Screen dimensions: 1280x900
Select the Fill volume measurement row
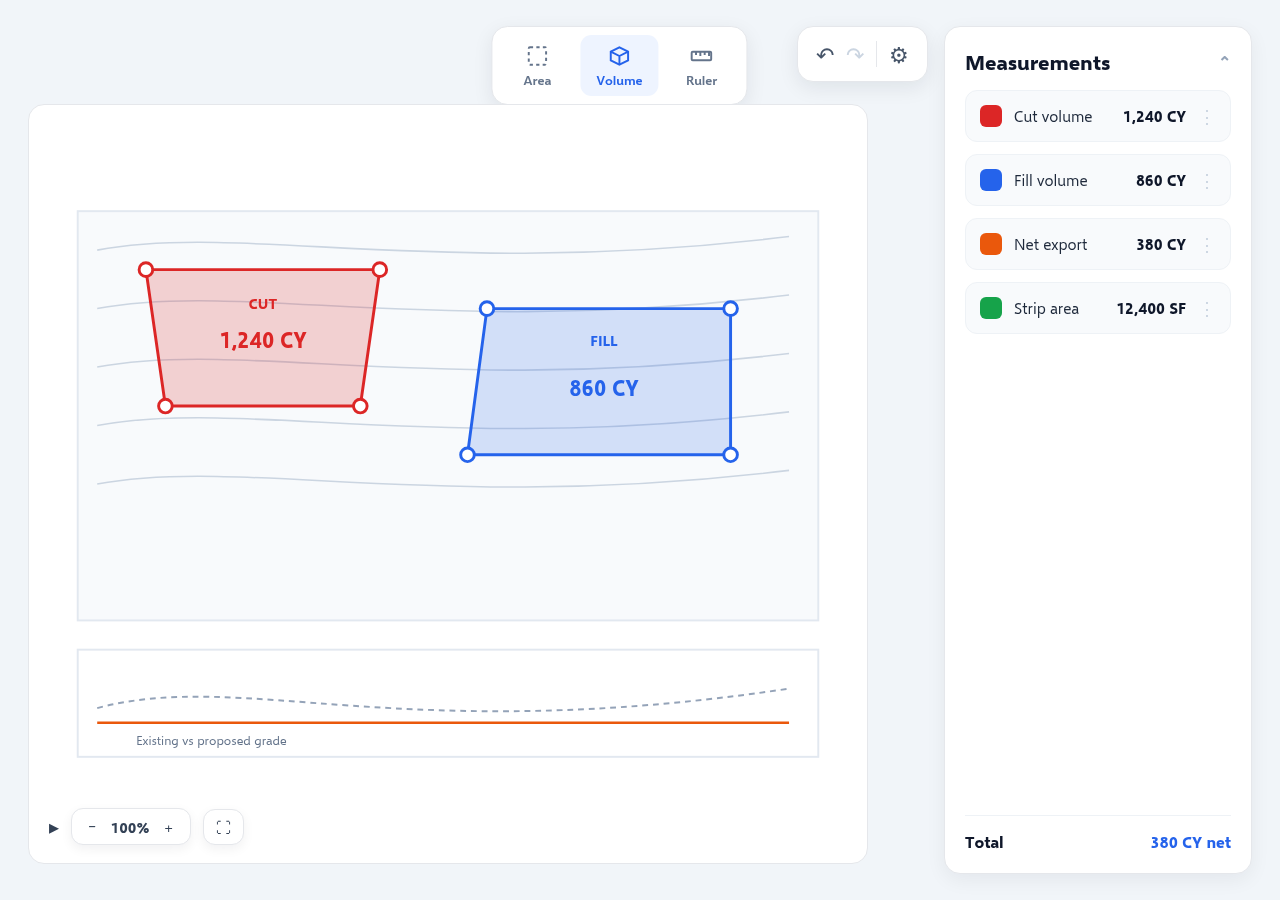pos(1098,180)
